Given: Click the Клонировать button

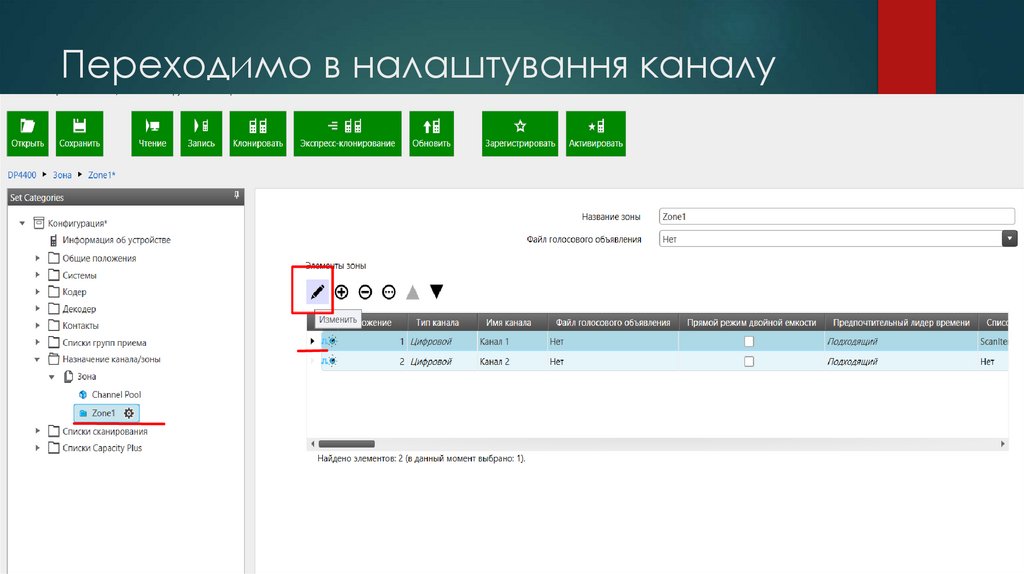Looking at the screenshot, I should pyautogui.click(x=258, y=134).
